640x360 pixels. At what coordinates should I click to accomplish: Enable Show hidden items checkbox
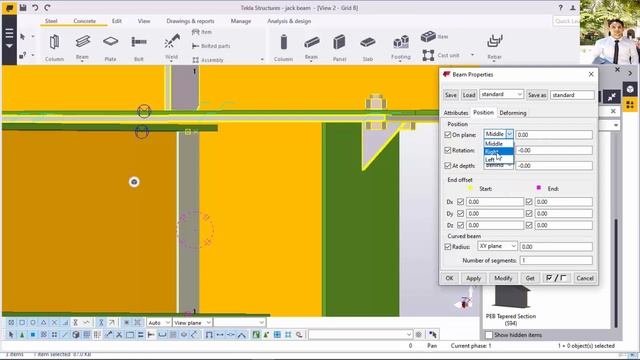(489, 335)
